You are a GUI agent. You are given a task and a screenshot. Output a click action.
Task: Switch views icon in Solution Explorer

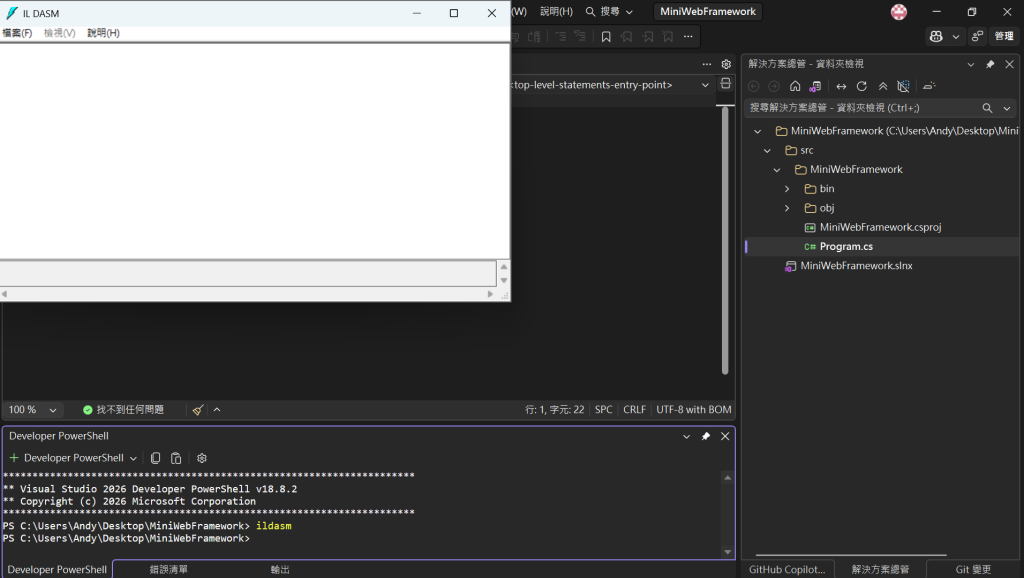[815, 86]
